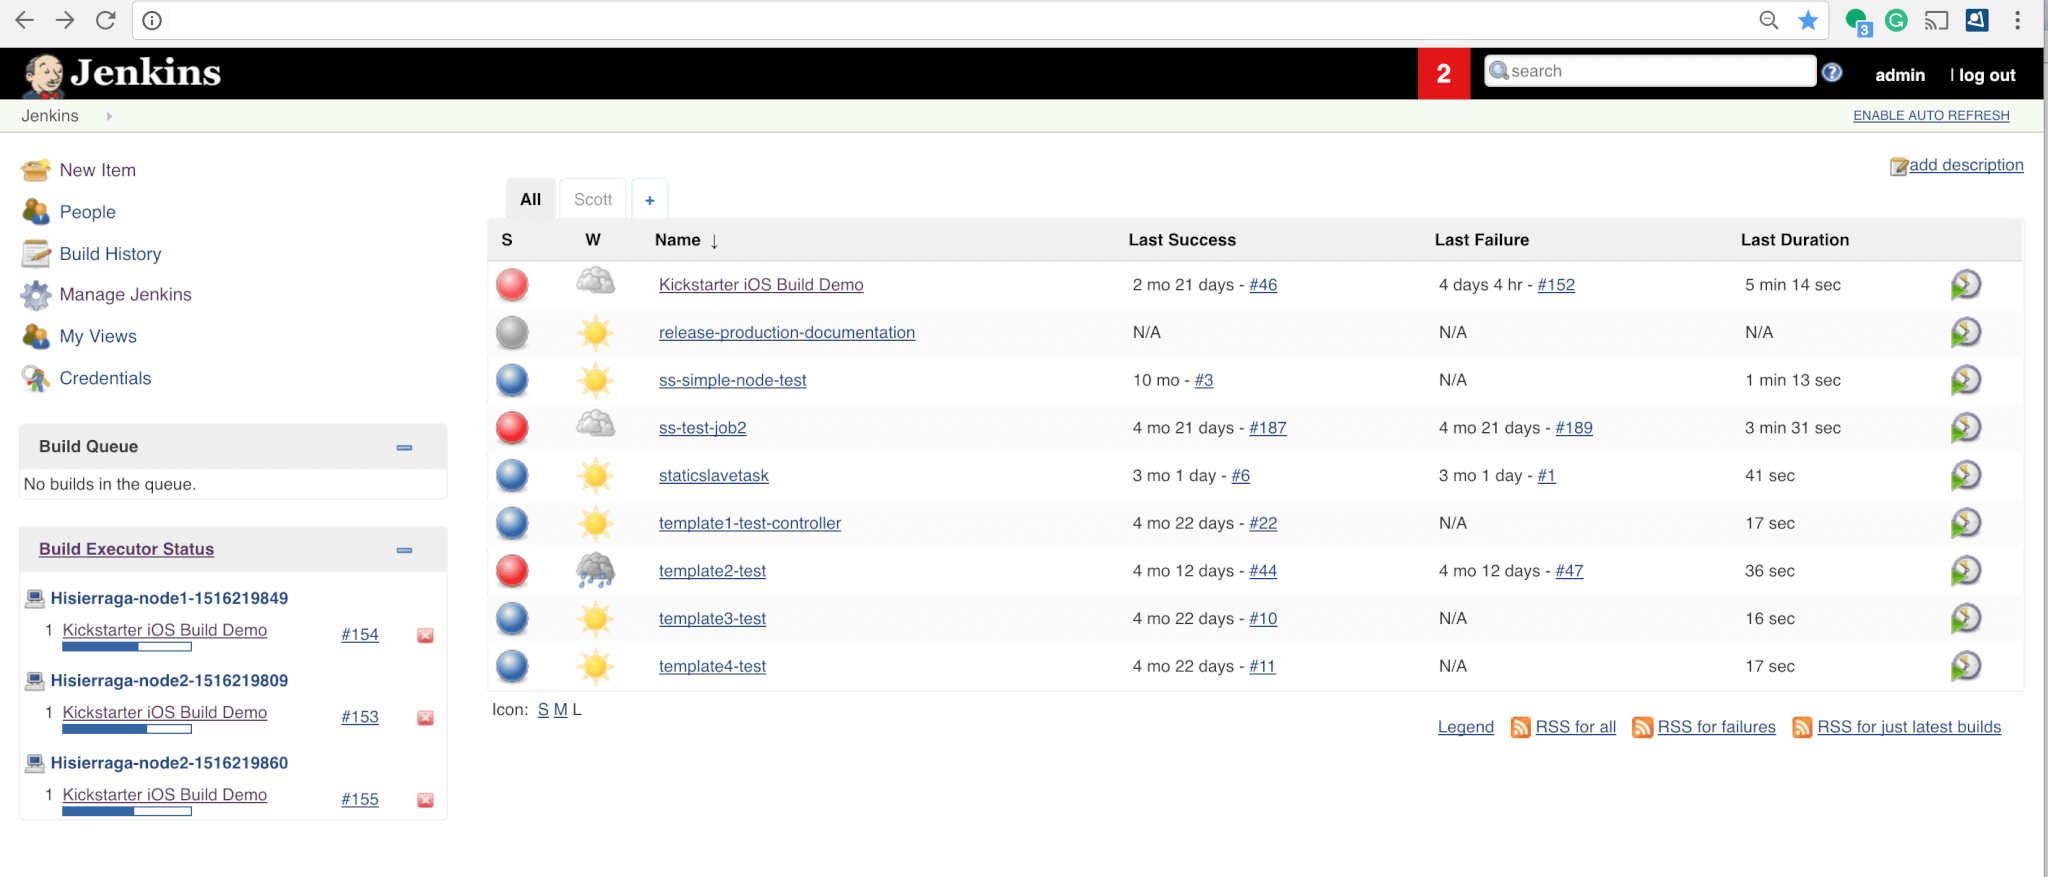Sort table by Last Duration column
The image size is (2048, 877).
click(x=1794, y=240)
